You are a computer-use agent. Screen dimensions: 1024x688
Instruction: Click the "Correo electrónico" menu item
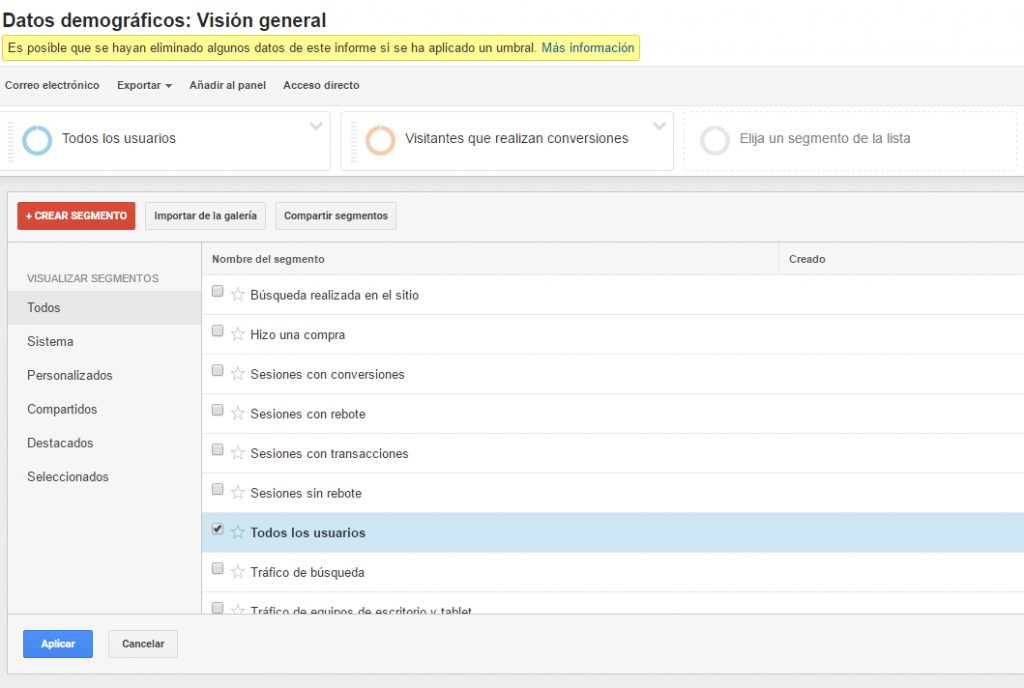pyautogui.click(x=52, y=85)
